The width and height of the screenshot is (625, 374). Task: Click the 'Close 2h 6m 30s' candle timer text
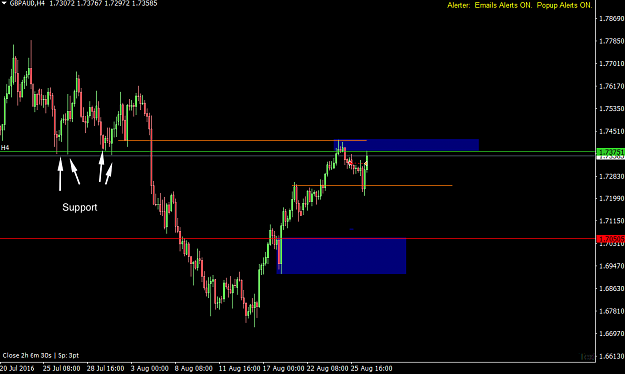click(x=27, y=355)
